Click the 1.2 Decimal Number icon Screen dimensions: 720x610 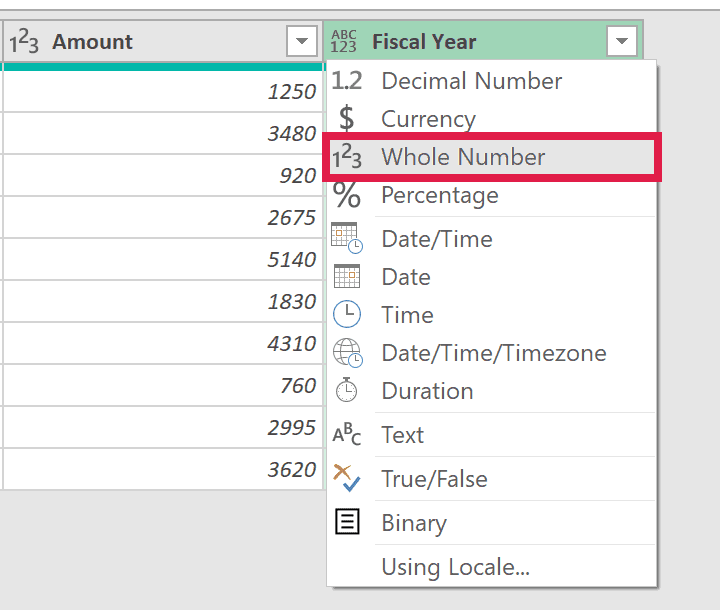click(347, 81)
